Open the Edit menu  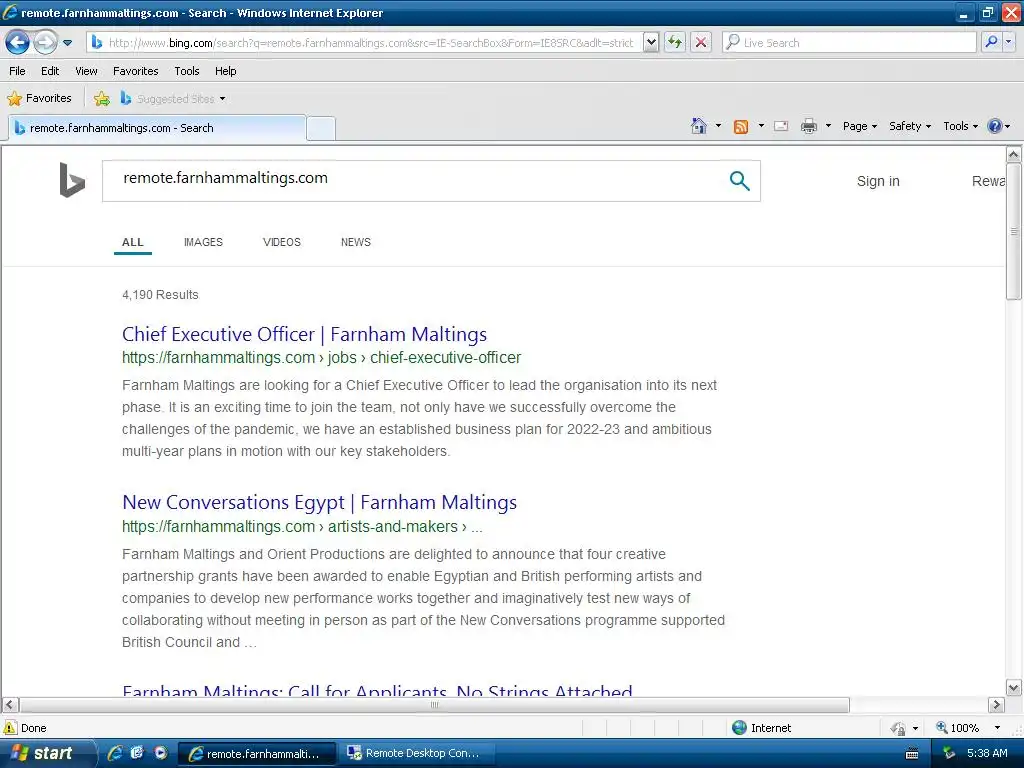[x=50, y=71]
